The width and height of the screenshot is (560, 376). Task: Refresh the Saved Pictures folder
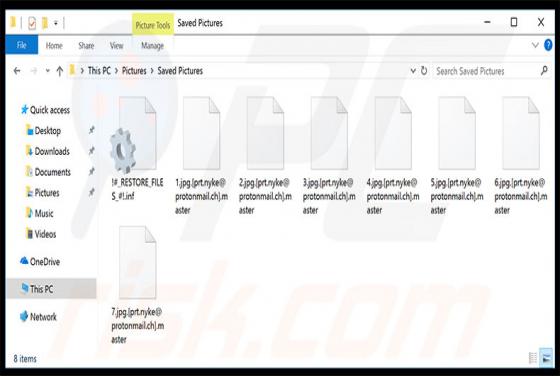[x=424, y=71]
